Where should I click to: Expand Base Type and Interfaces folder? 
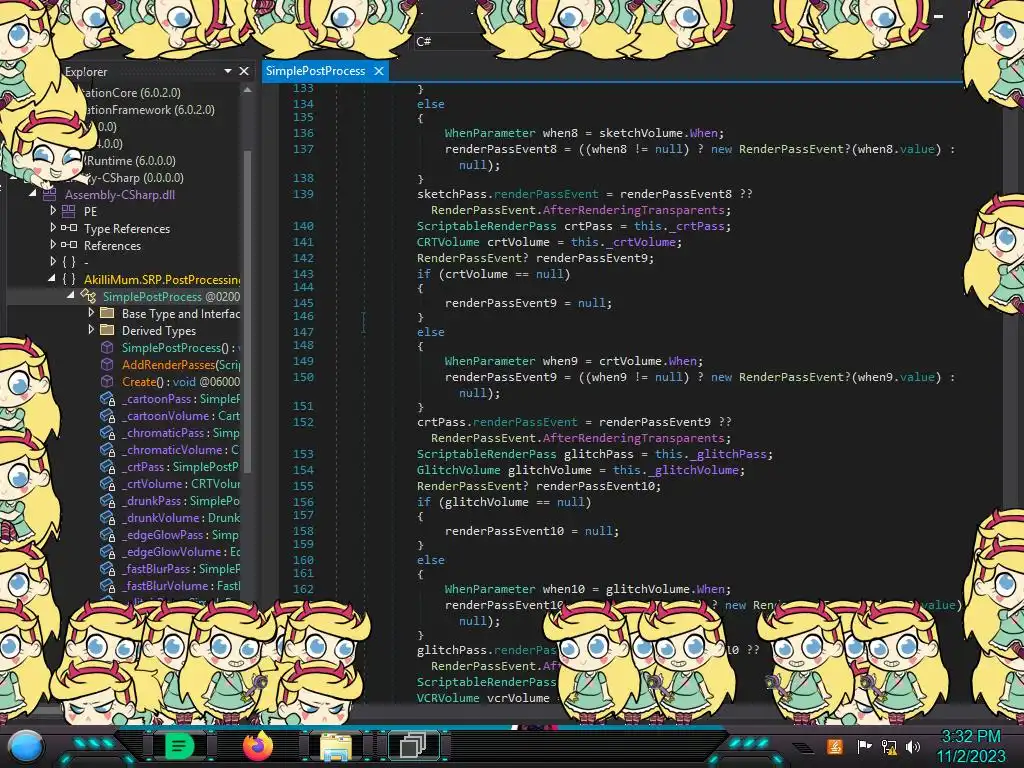click(91, 313)
